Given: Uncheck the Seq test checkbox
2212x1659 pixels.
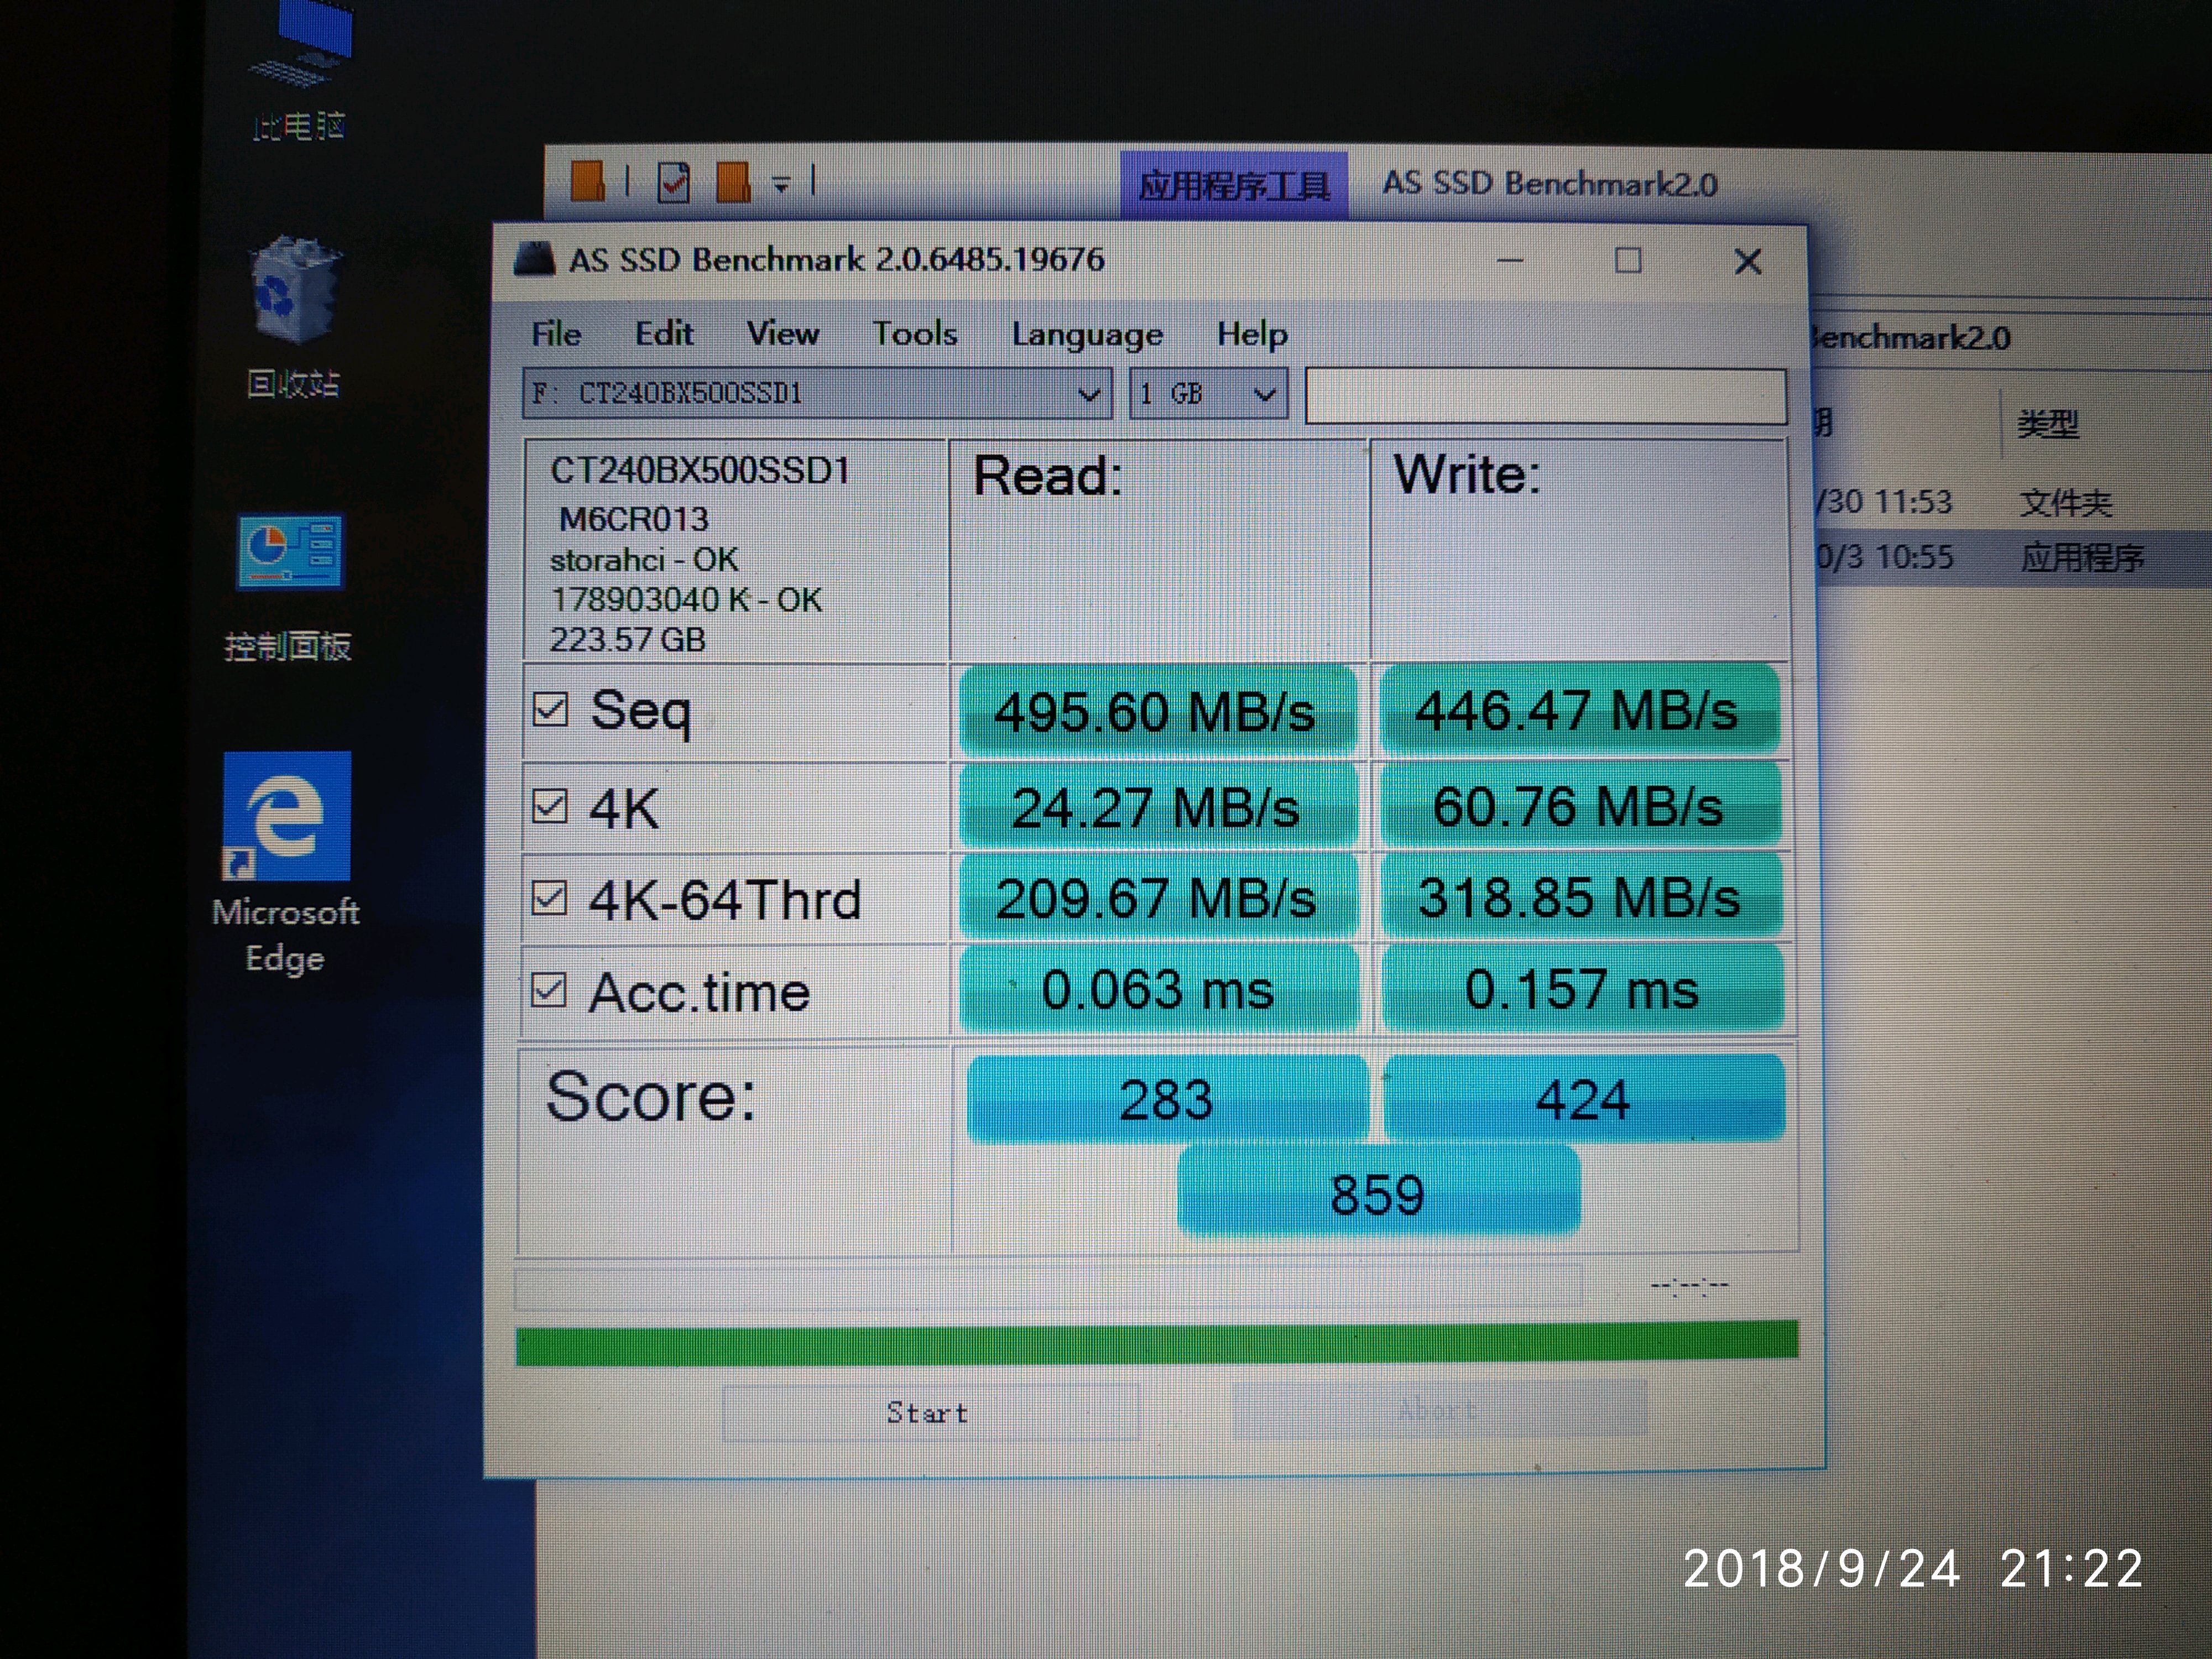Looking at the screenshot, I should (550, 709).
